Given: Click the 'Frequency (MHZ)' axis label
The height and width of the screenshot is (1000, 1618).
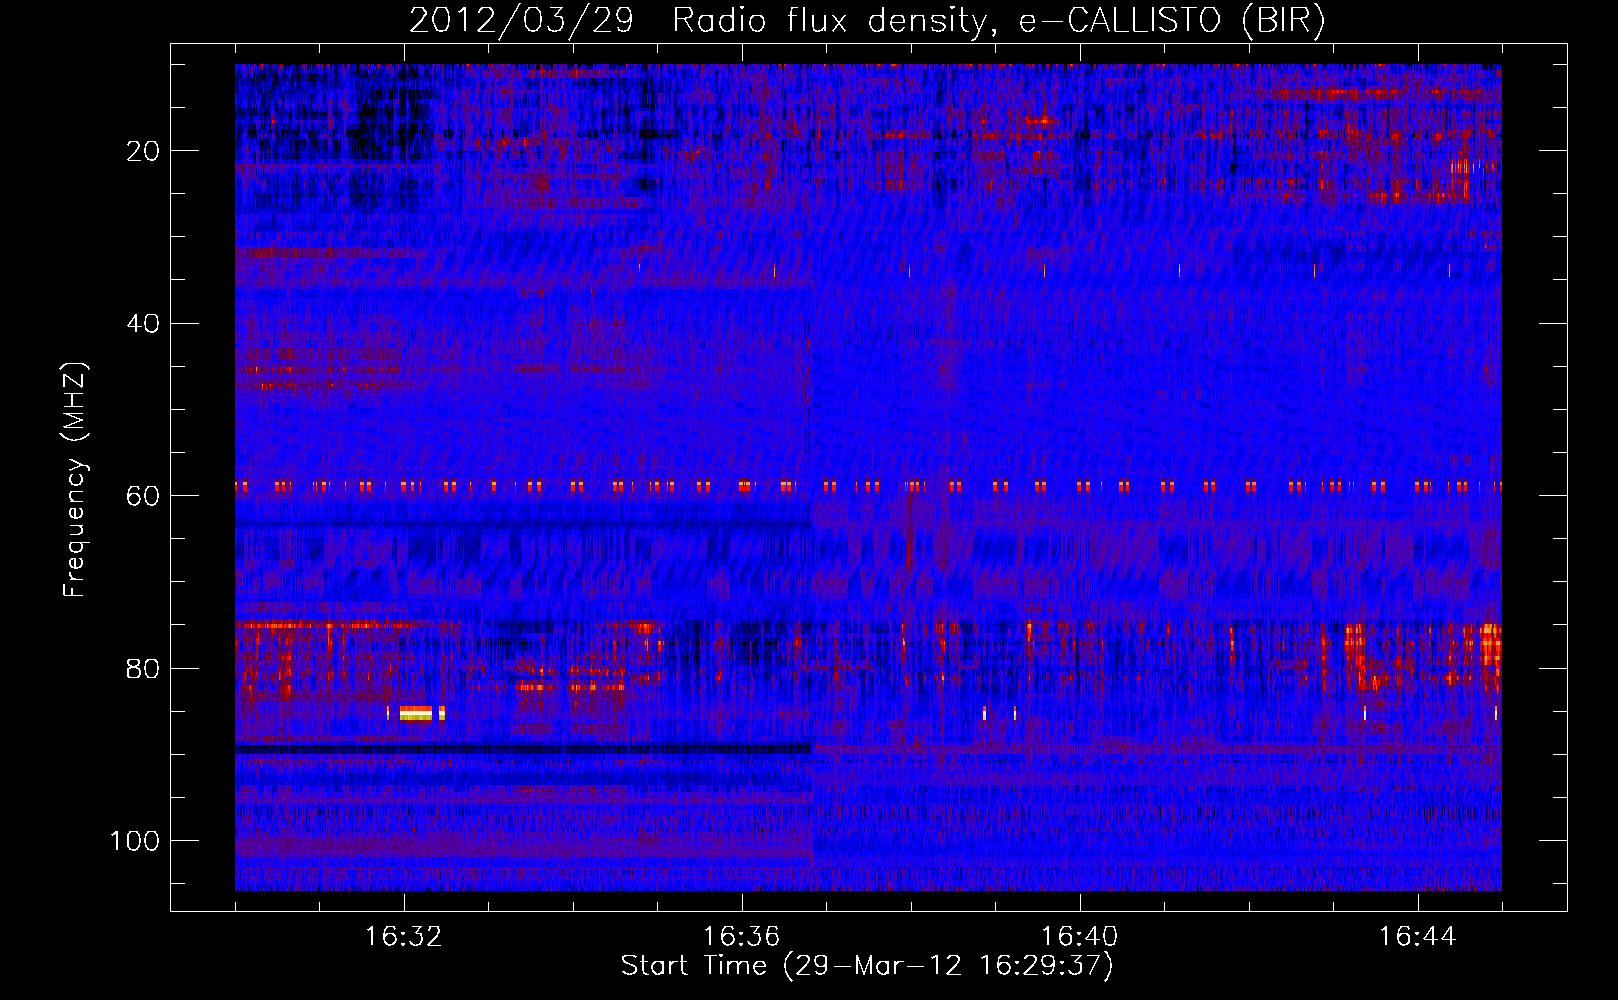Looking at the screenshot, I should (75, 480).
